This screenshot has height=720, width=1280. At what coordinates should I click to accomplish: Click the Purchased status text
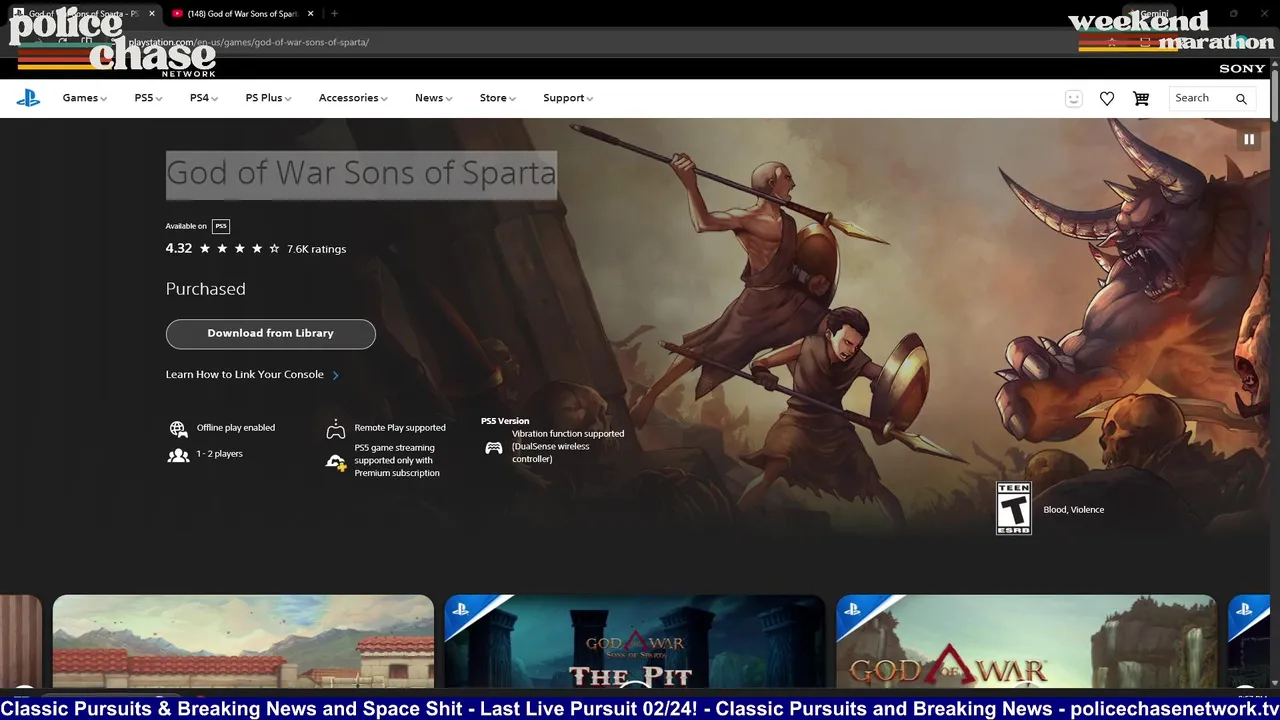click(205, 289)
